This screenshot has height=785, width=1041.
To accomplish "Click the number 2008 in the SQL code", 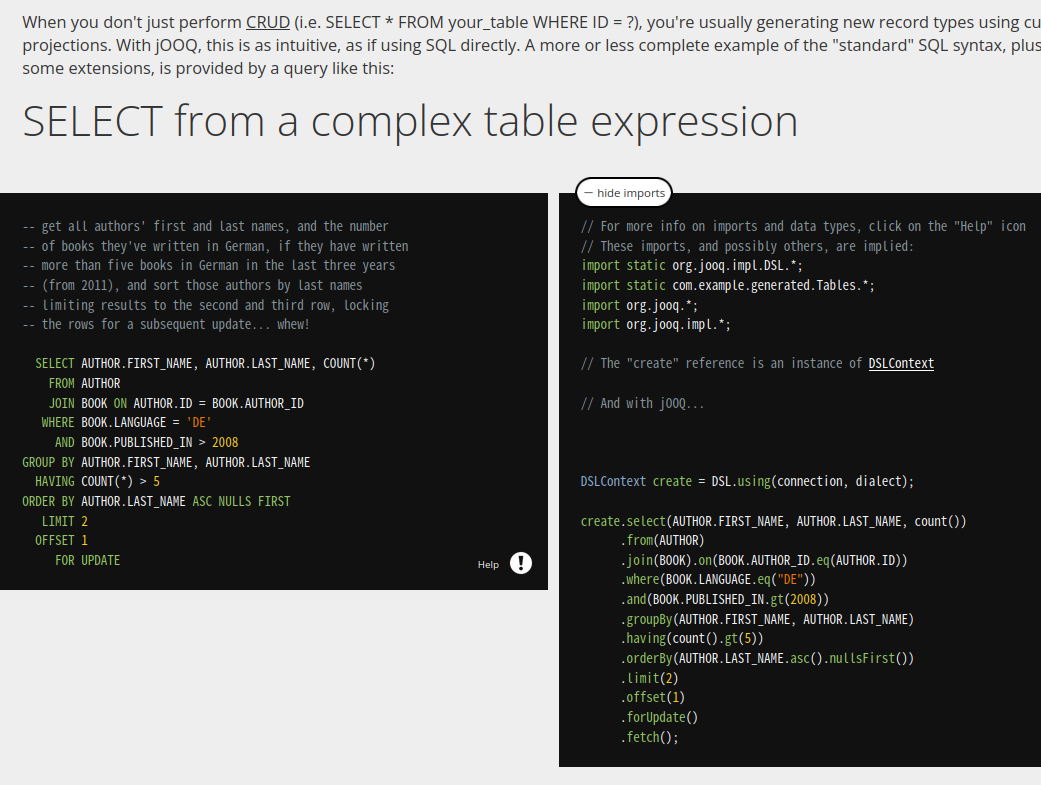I will pos(225,442).
